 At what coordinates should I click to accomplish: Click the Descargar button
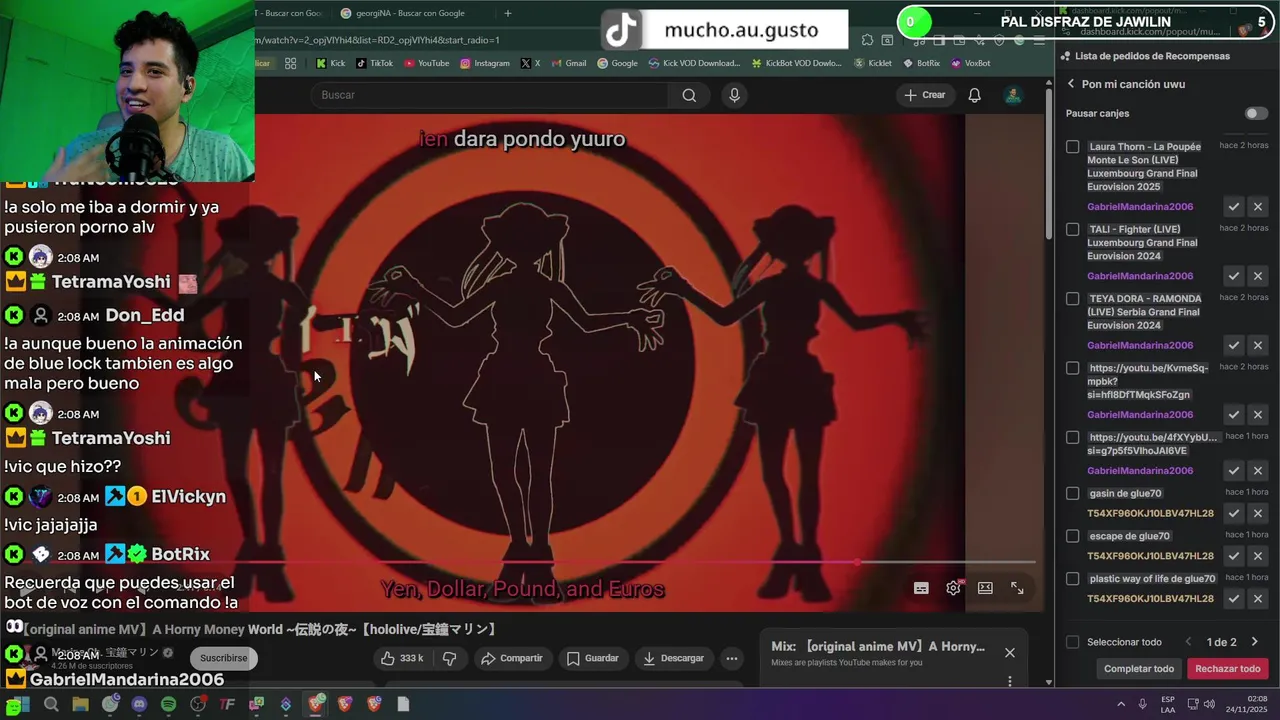pos(673,658)
